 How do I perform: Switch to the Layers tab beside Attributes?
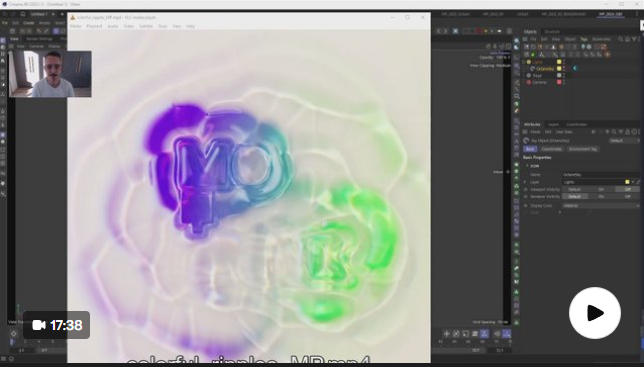553,124
